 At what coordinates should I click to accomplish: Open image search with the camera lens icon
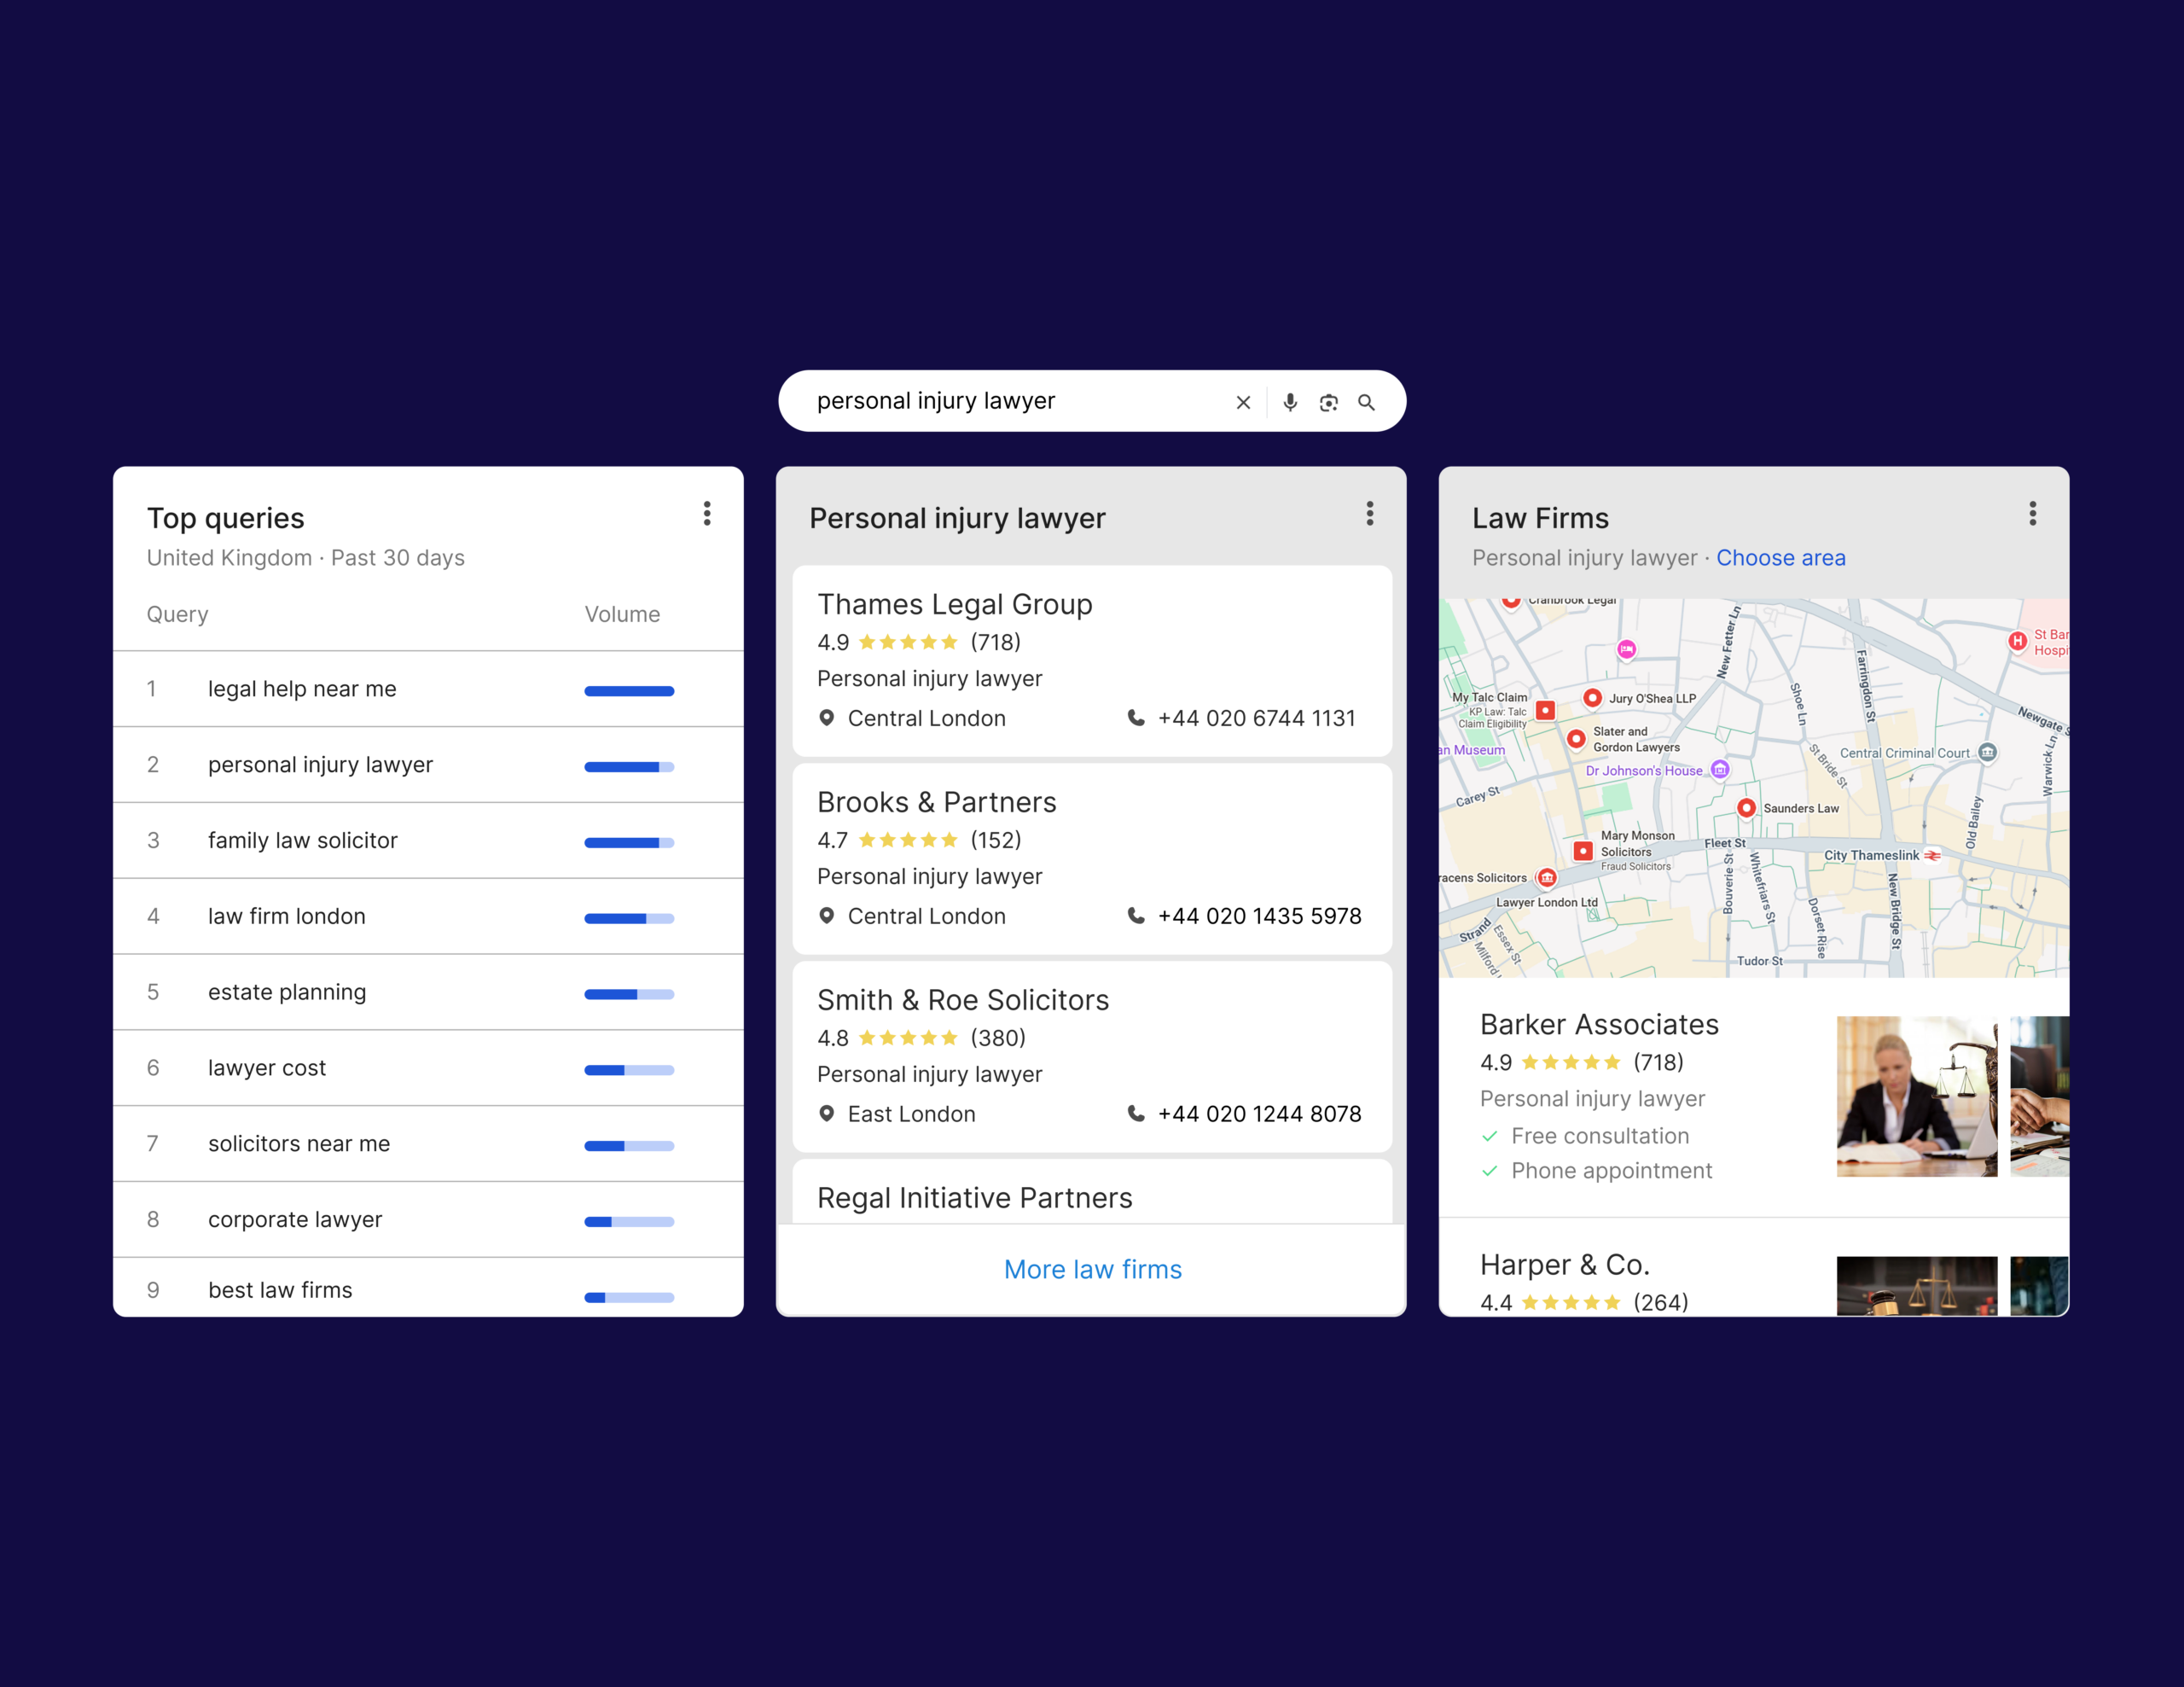(x=1328, y=401)
